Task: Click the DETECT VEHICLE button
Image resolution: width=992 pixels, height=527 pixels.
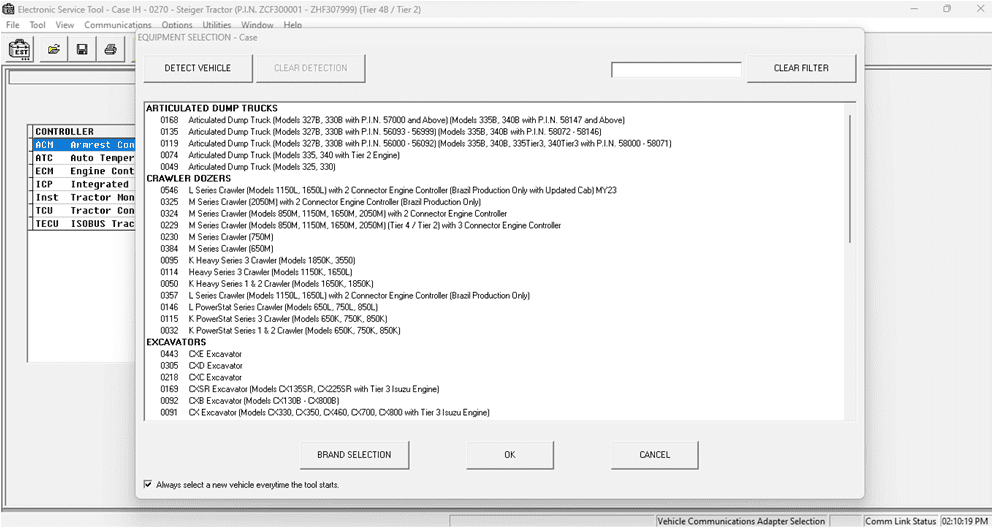Action: point(198,68)
